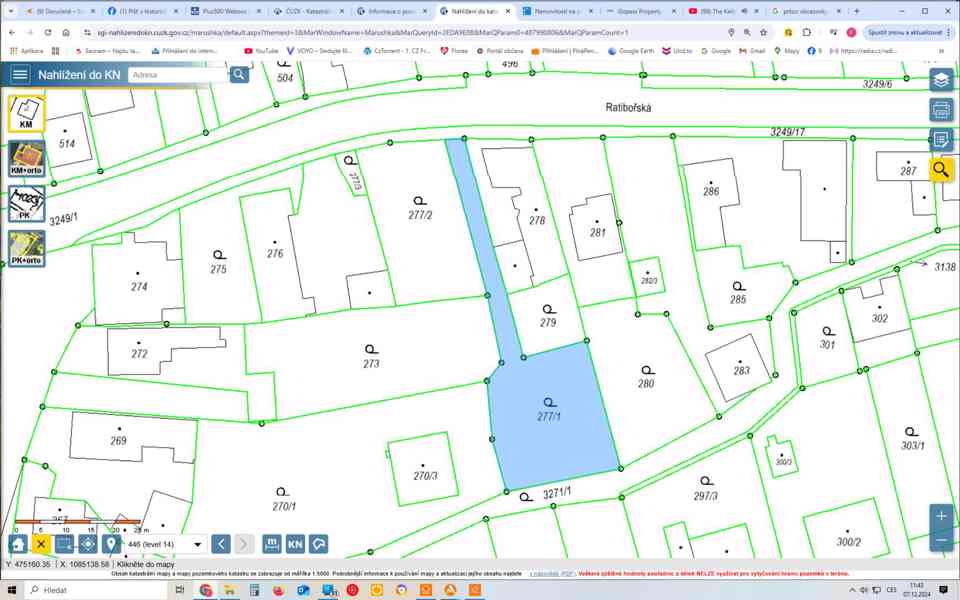Open the map layers panel
This screenshot has height=600, width=960.
[x=941, y=79]
